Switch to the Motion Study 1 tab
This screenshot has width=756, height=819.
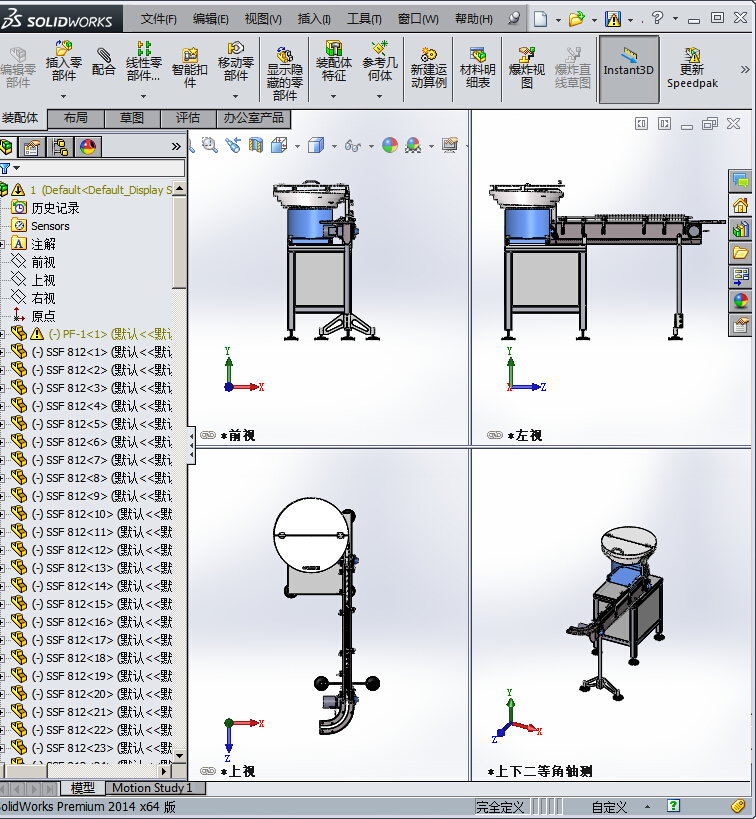click(152, 788)
